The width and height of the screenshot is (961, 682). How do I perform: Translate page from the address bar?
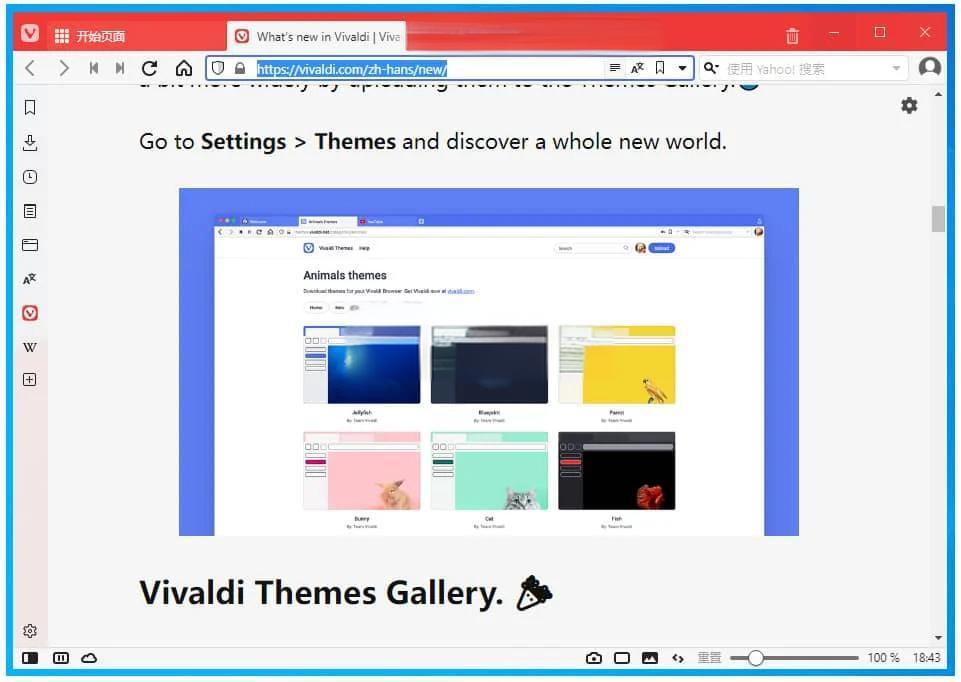(x=637, y=68)
